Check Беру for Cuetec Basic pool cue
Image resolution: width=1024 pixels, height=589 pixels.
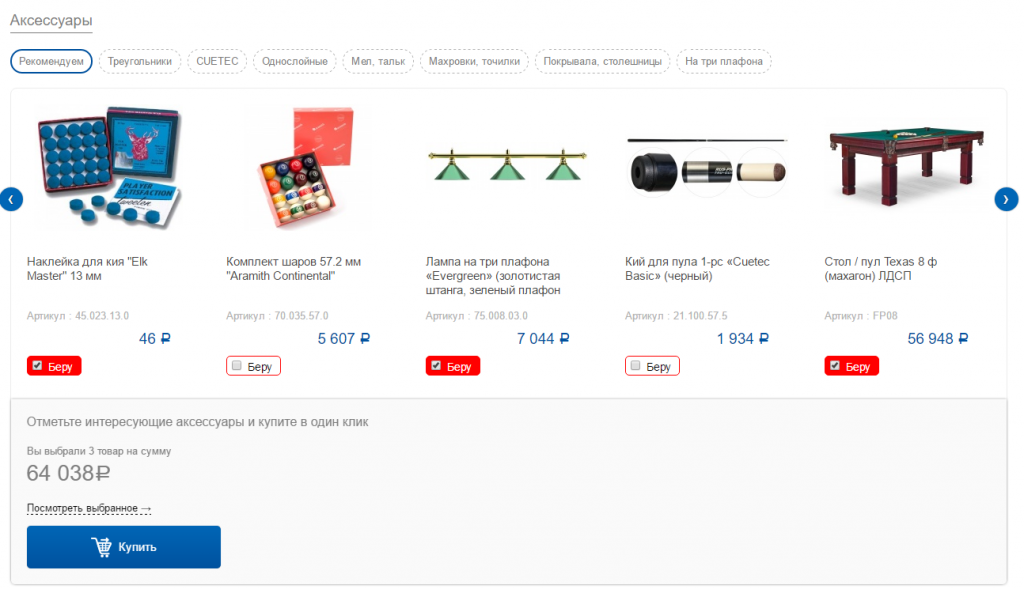coord(652,366)
